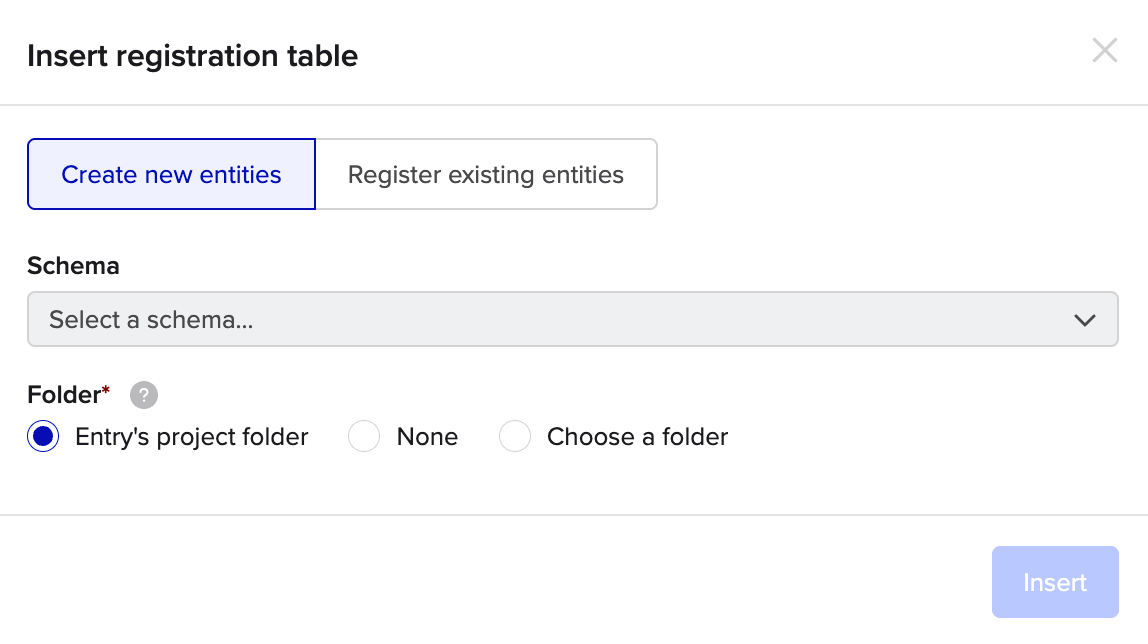Select the Create new entities tab
Viewport: 1148px width, 644px height.
[x=170, y=174]
